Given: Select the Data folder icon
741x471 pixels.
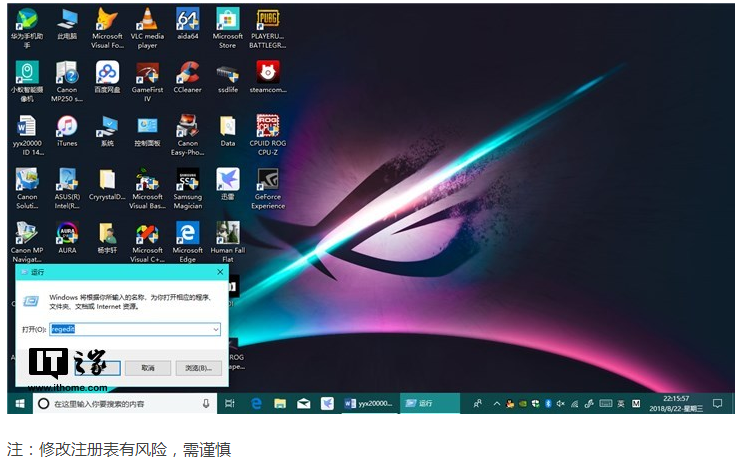Looking at the screenshot, I should [x=227, y=131].
